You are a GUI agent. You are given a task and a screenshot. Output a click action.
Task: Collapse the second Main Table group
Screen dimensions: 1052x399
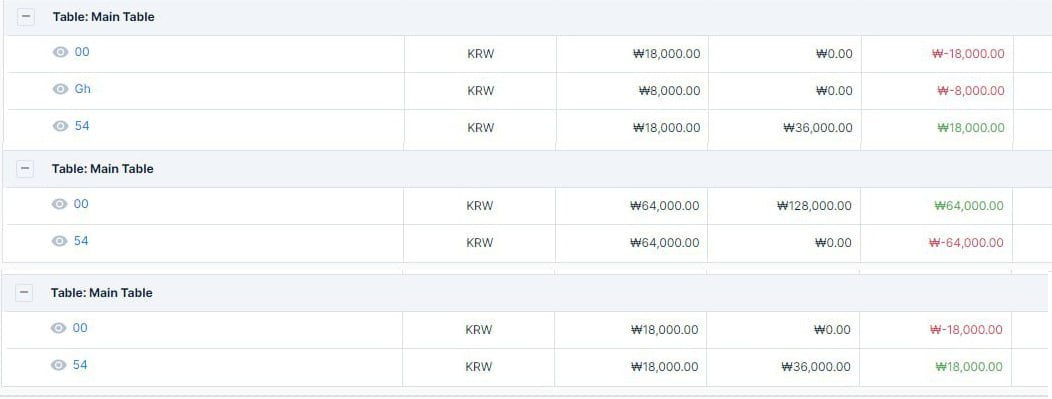click(25, 169)
